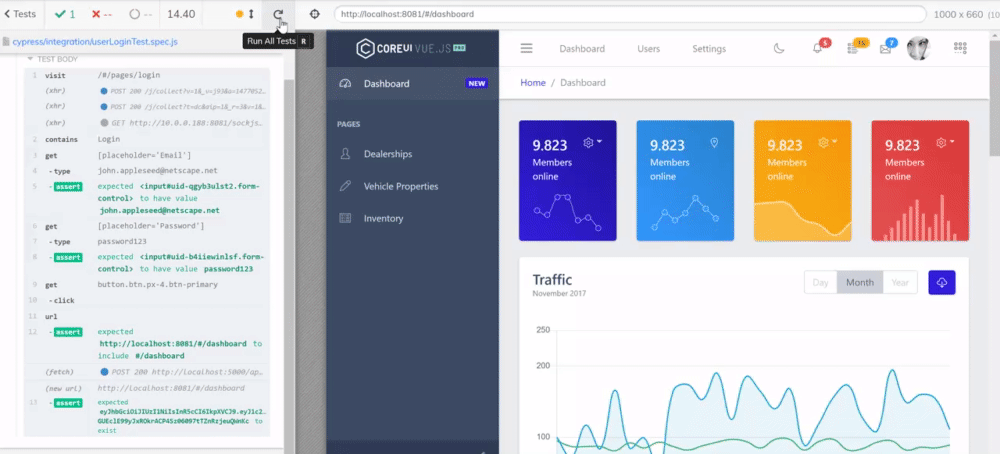This screenshot has height=454, width=1000.
Task: Select the Day traffic option
Action: (820, 282)
